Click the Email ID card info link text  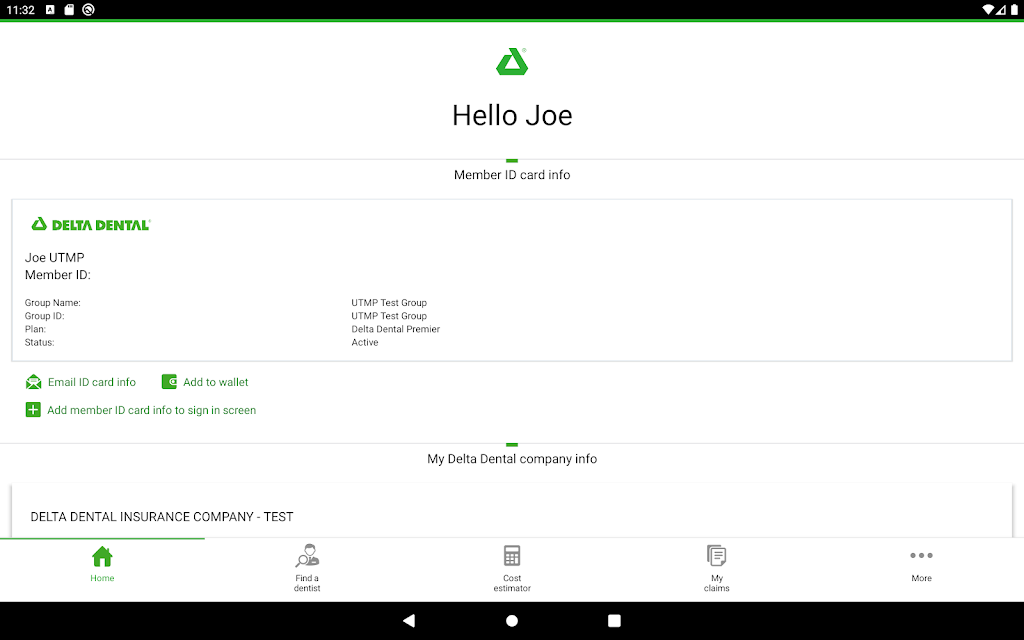(92, 382)
